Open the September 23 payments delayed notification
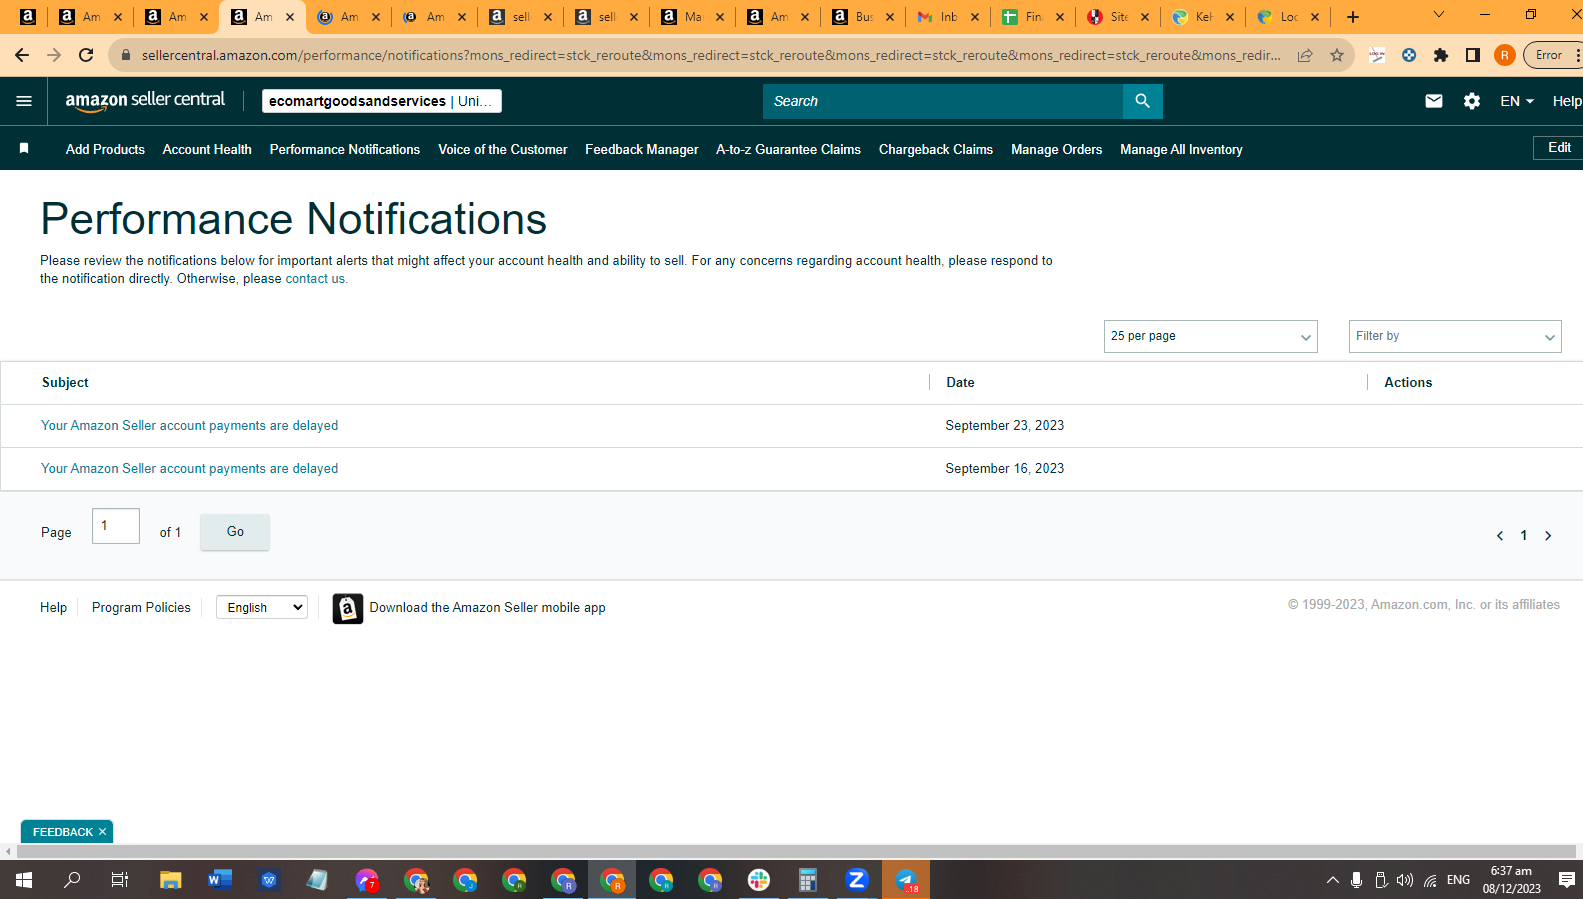1583x899 pixels. (x=189, y=426)
